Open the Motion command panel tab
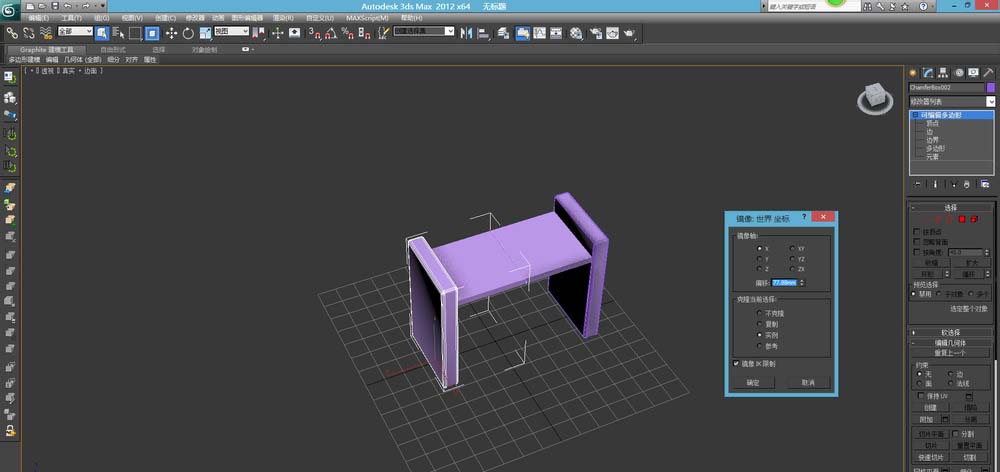The width and height of the screenshot is (1000, 472). [x=958, y=72]
